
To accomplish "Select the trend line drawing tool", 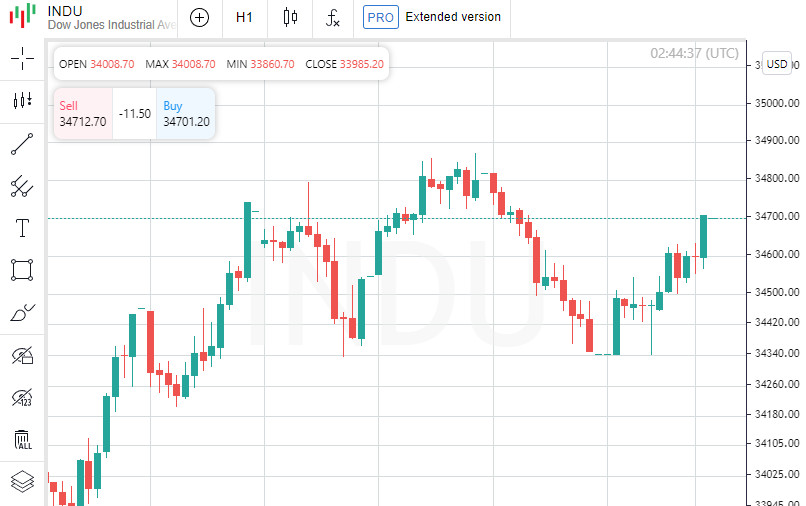I will 22,144.
